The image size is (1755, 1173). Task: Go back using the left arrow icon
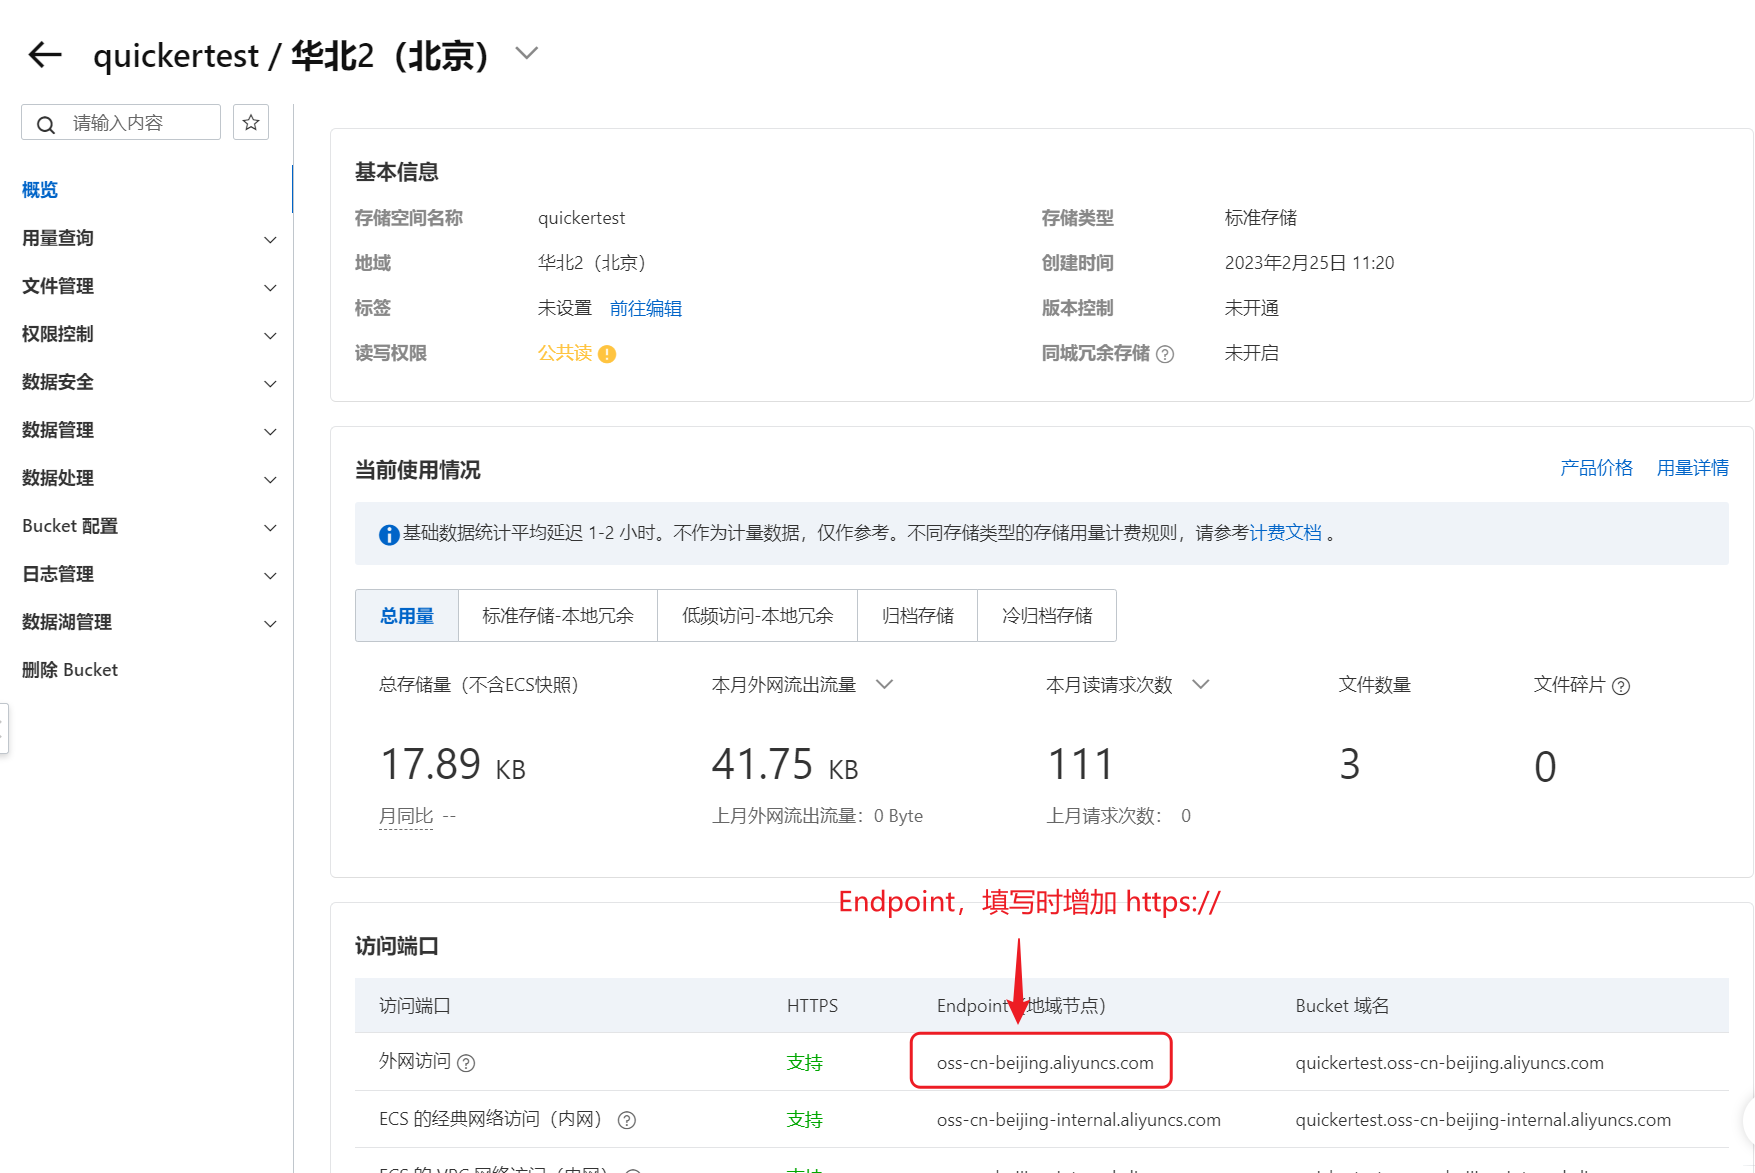45,54
